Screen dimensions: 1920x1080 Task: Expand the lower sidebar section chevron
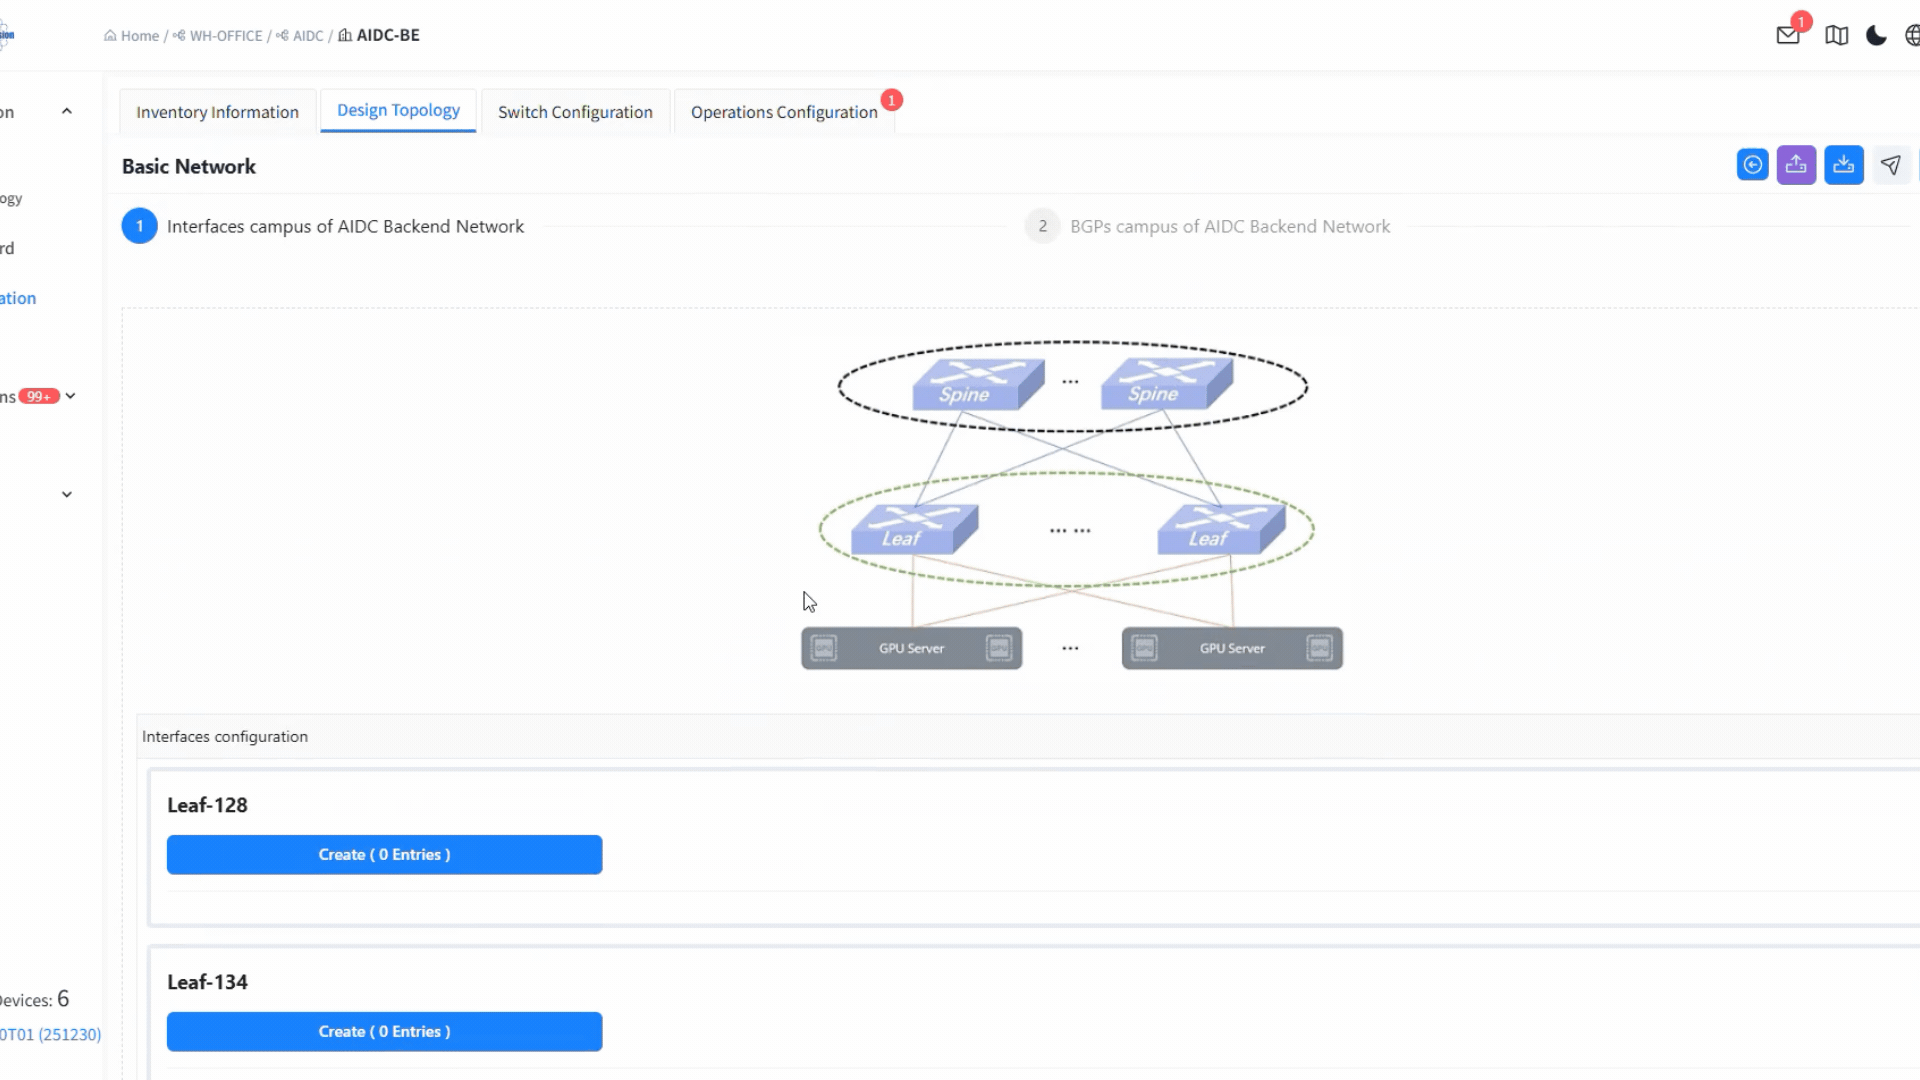point(66,493)
